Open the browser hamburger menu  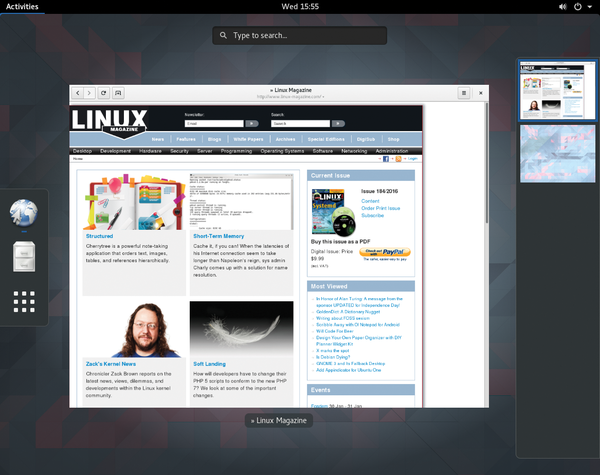tap(464, 93)
